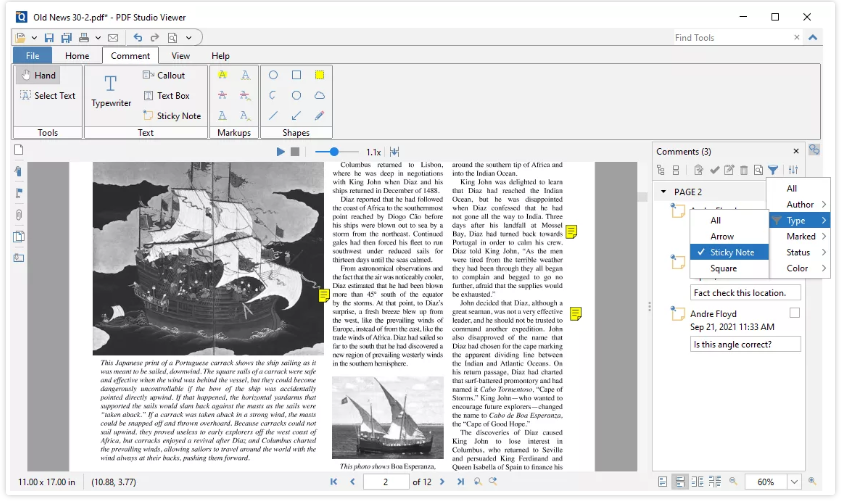
Task: Jump to the first page
Action: [334, 483]
